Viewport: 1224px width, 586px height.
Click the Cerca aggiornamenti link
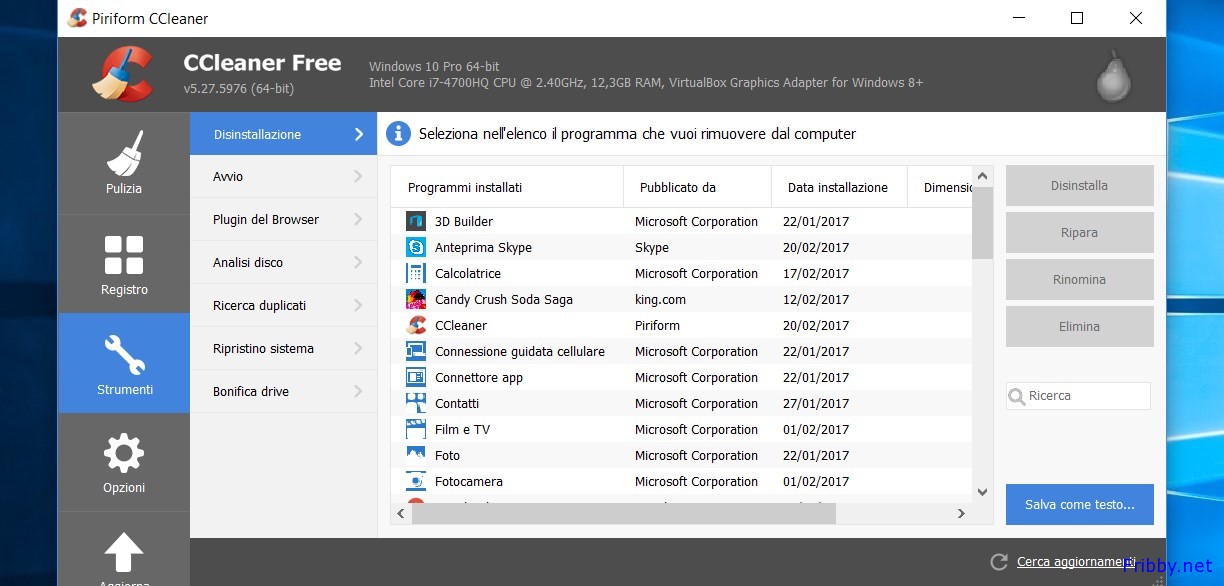click(x=1076, y=562)
